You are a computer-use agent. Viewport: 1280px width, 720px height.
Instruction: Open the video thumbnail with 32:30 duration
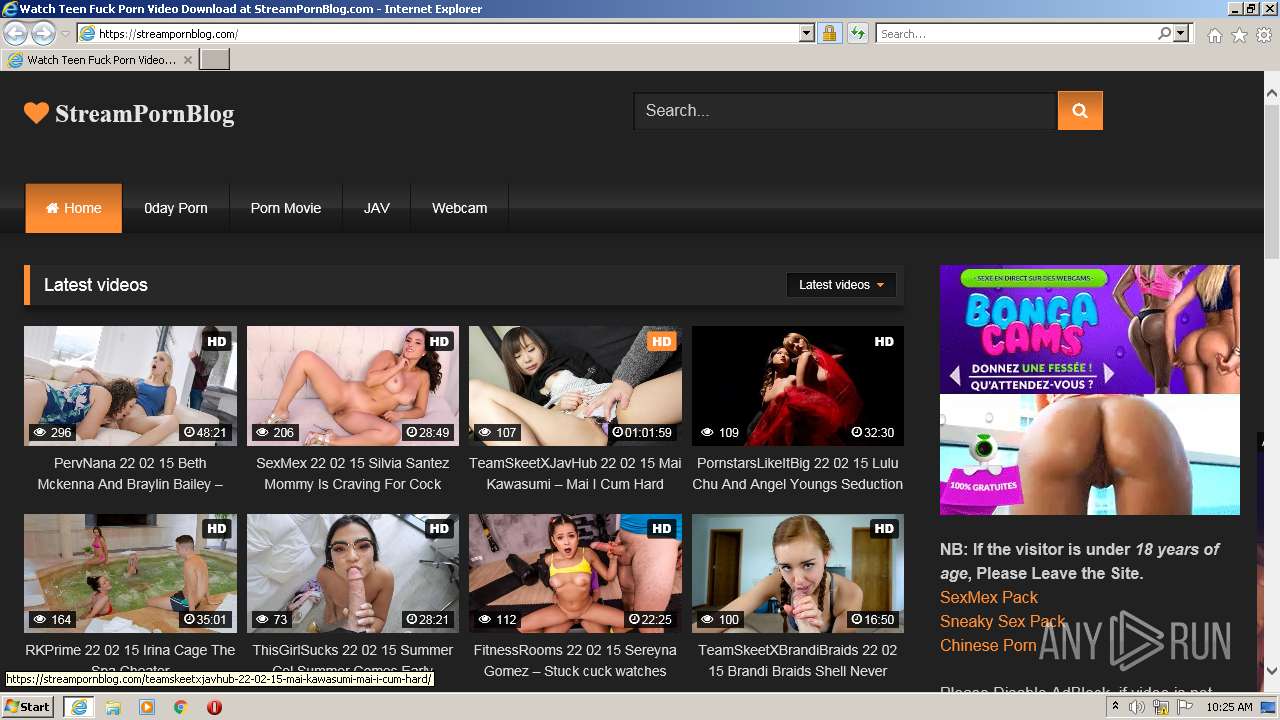pyautogui.click(x=798, y=386)
